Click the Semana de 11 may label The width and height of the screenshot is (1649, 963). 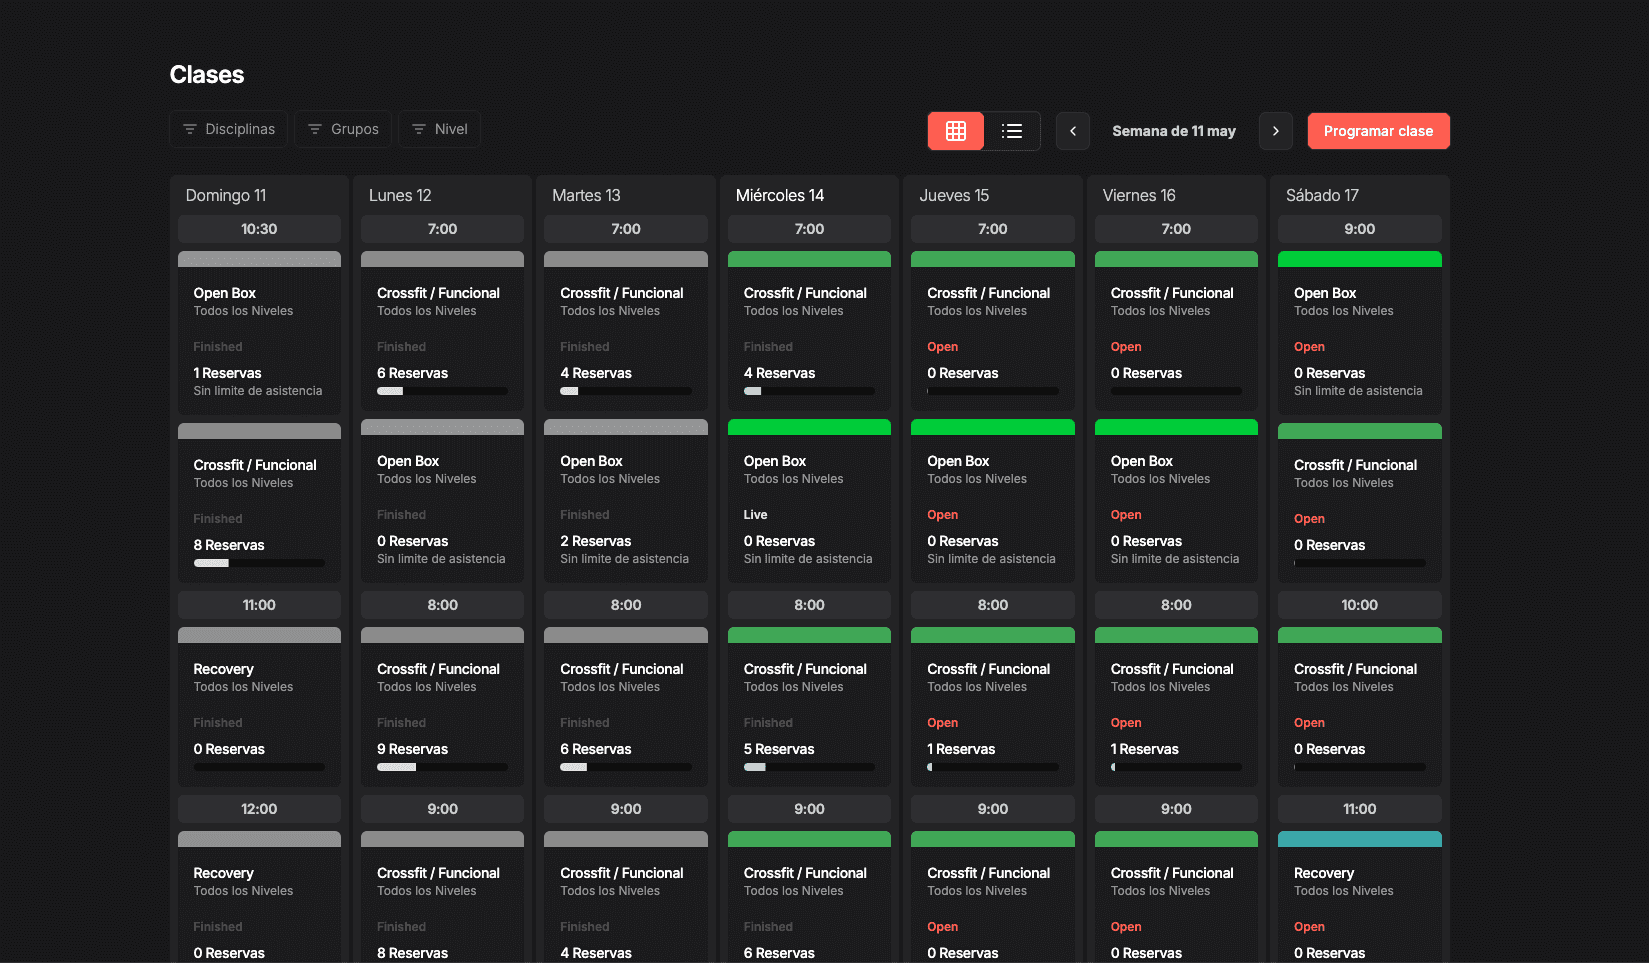(1174, 131)
